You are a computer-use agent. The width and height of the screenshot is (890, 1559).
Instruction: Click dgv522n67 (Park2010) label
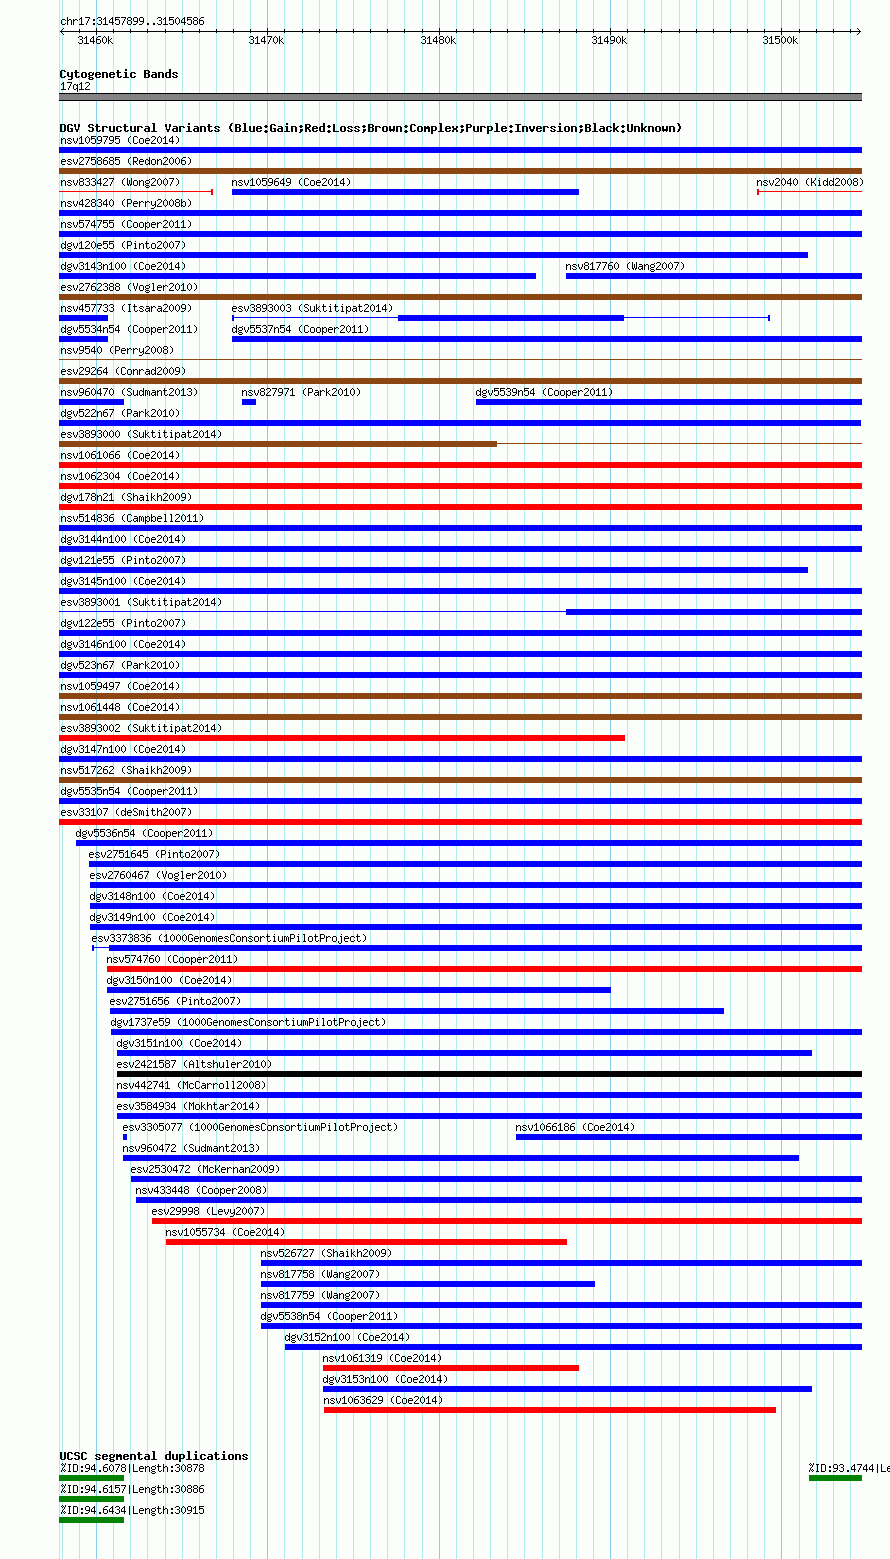click(x=120, y=413)
